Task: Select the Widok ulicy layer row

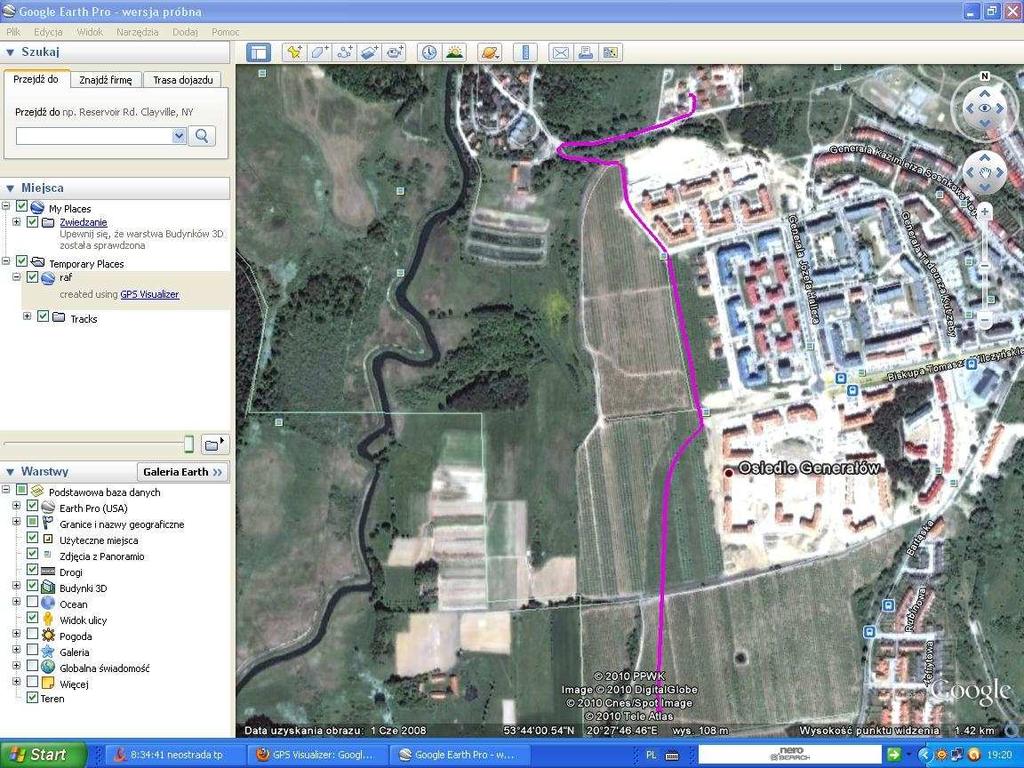Action: (x=83, y=620)
